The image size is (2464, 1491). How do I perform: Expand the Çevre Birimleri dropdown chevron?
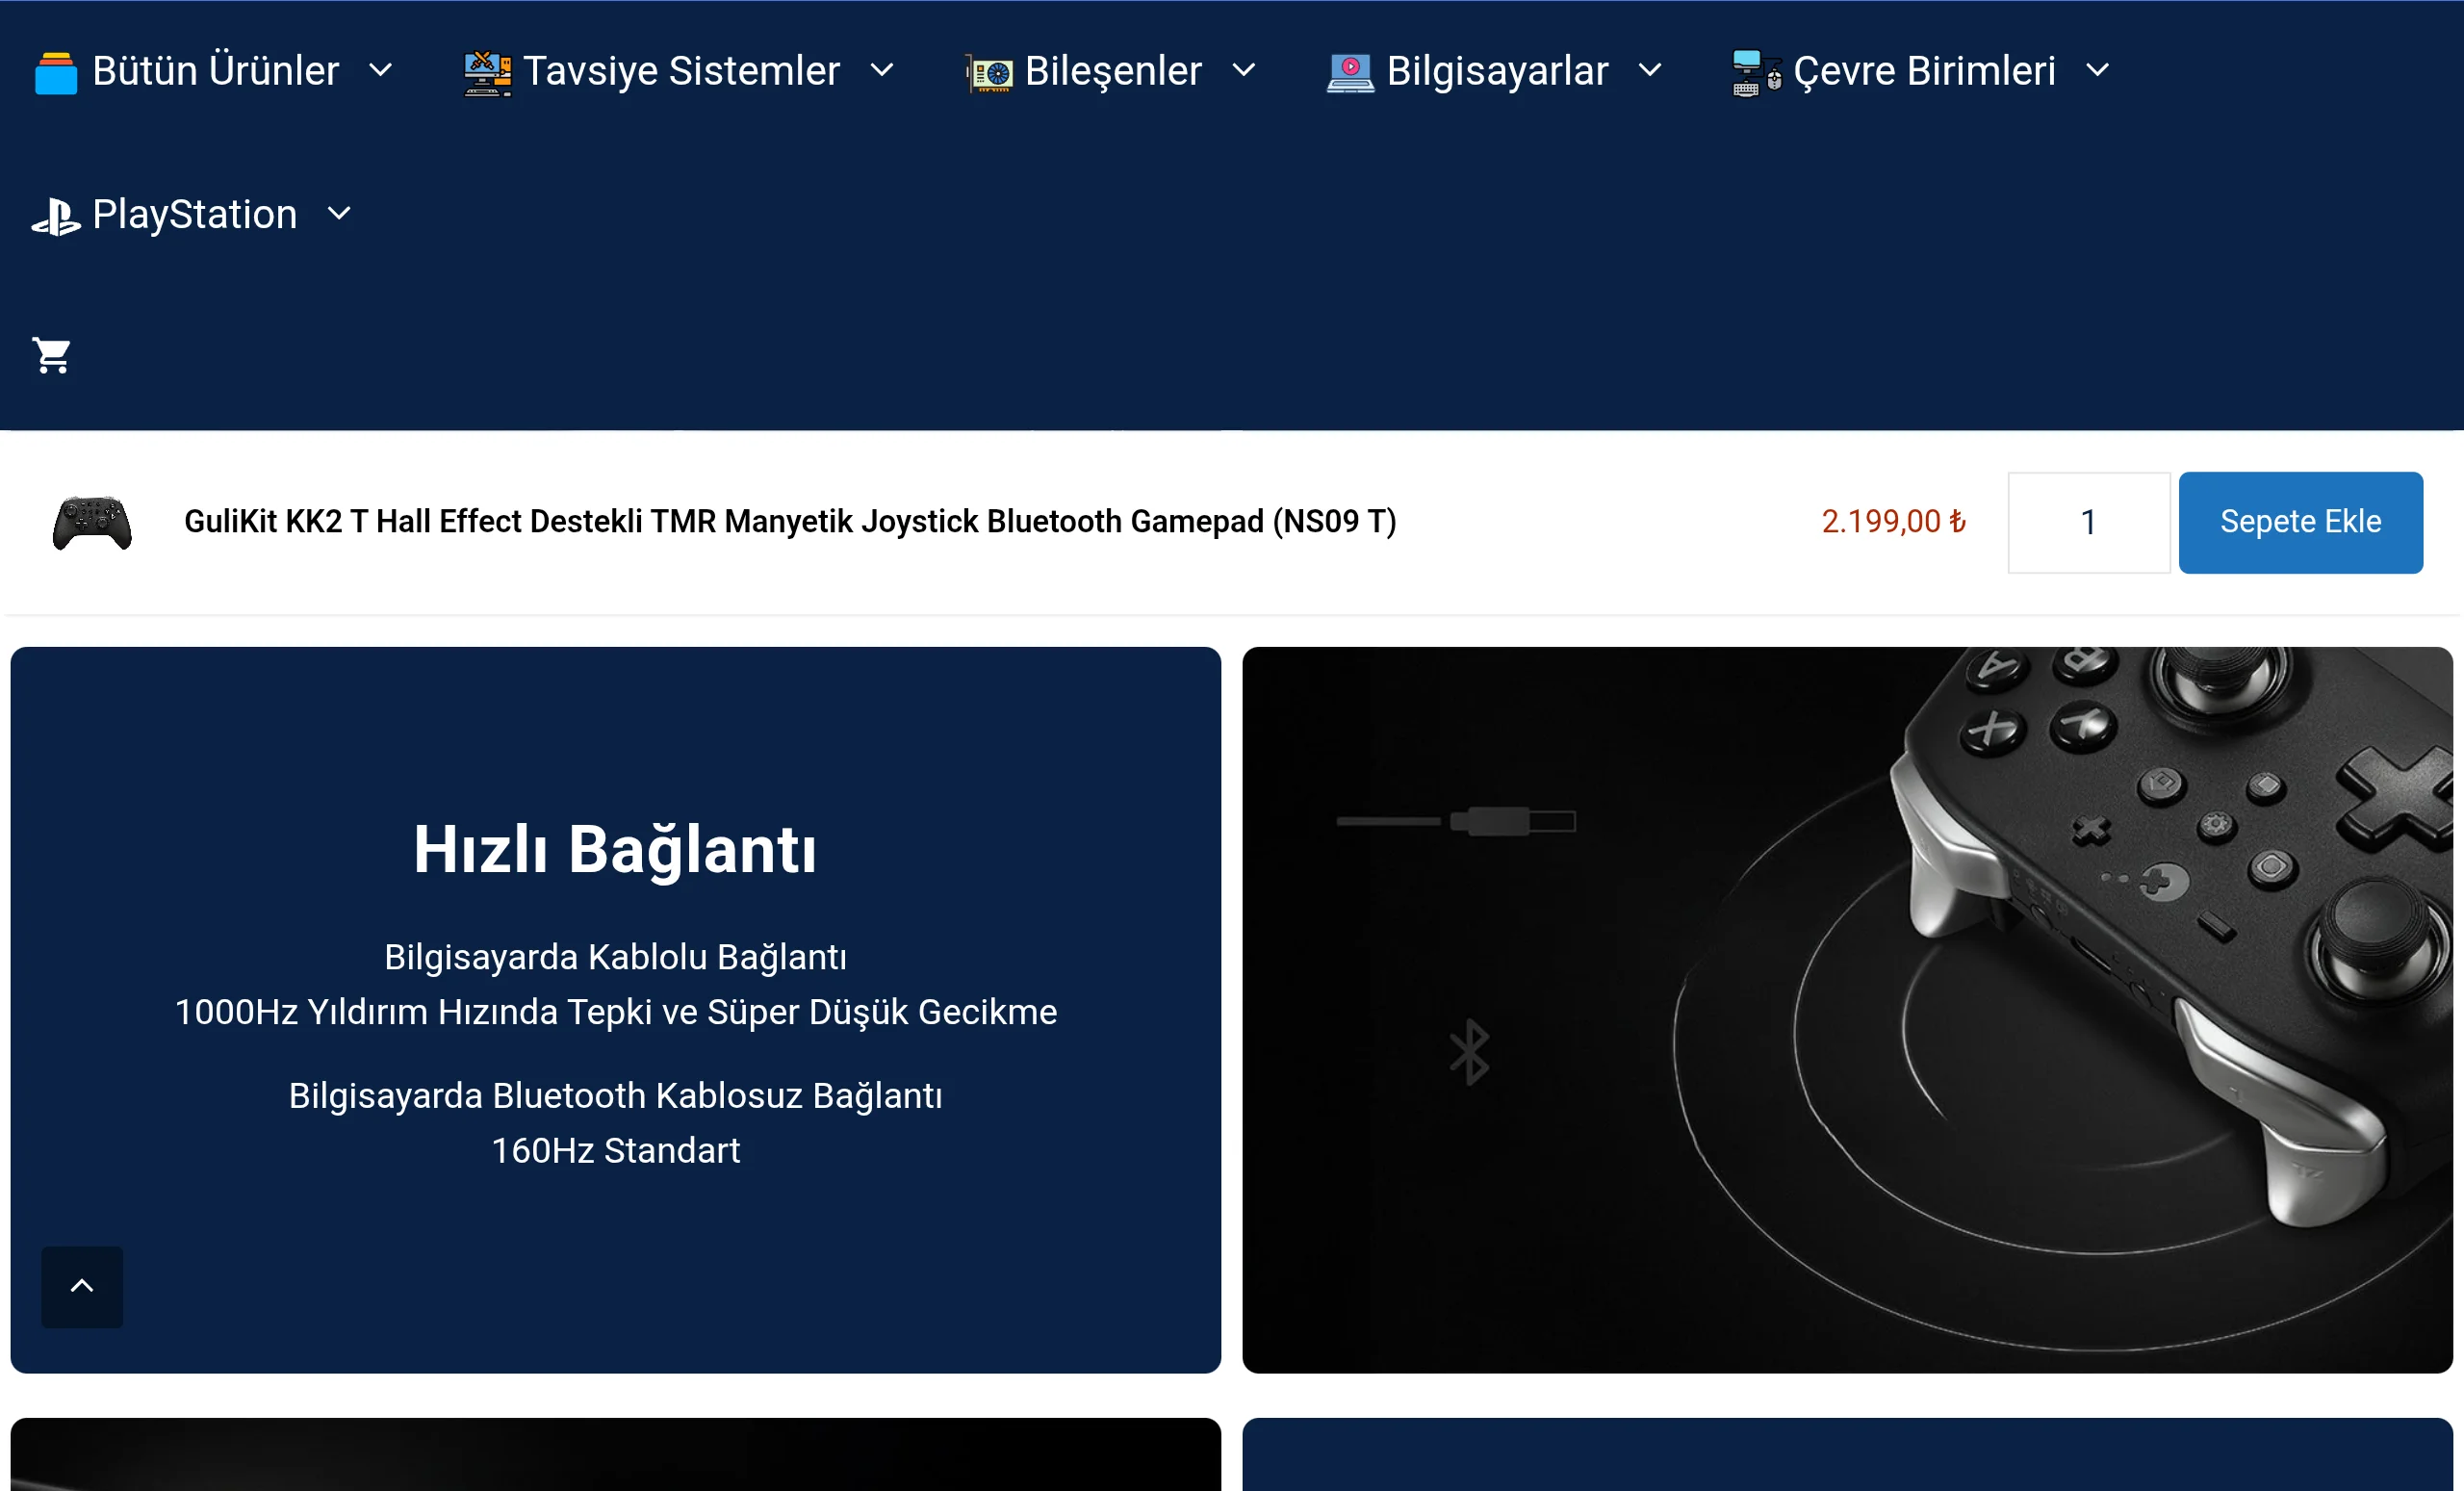2097,71
